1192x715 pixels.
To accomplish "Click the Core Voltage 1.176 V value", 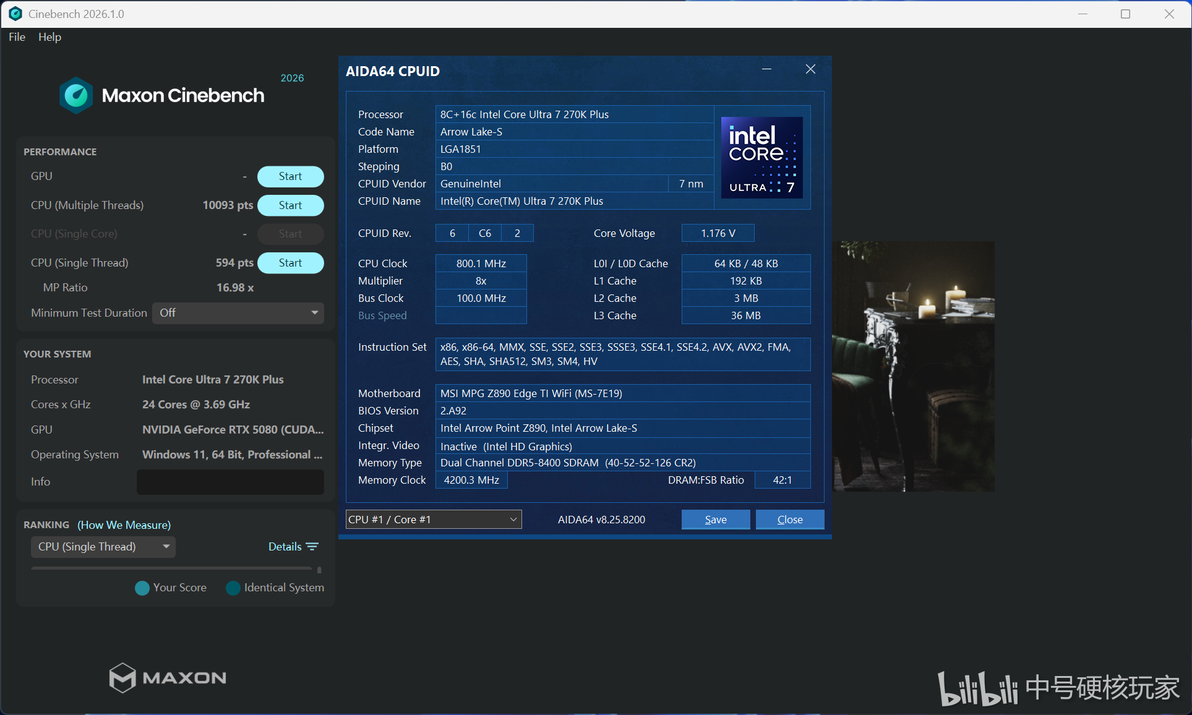I will pyautogui.click(x=718, y=233).
